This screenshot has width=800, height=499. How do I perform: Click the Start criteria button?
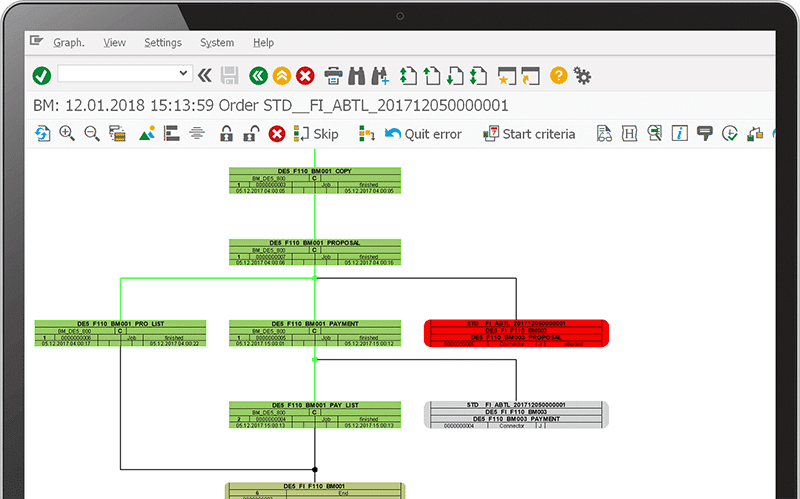pos(529,134)
